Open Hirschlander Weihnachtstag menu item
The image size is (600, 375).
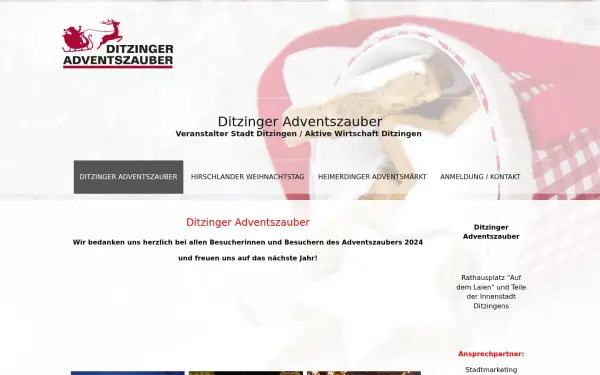pos(247,177)
